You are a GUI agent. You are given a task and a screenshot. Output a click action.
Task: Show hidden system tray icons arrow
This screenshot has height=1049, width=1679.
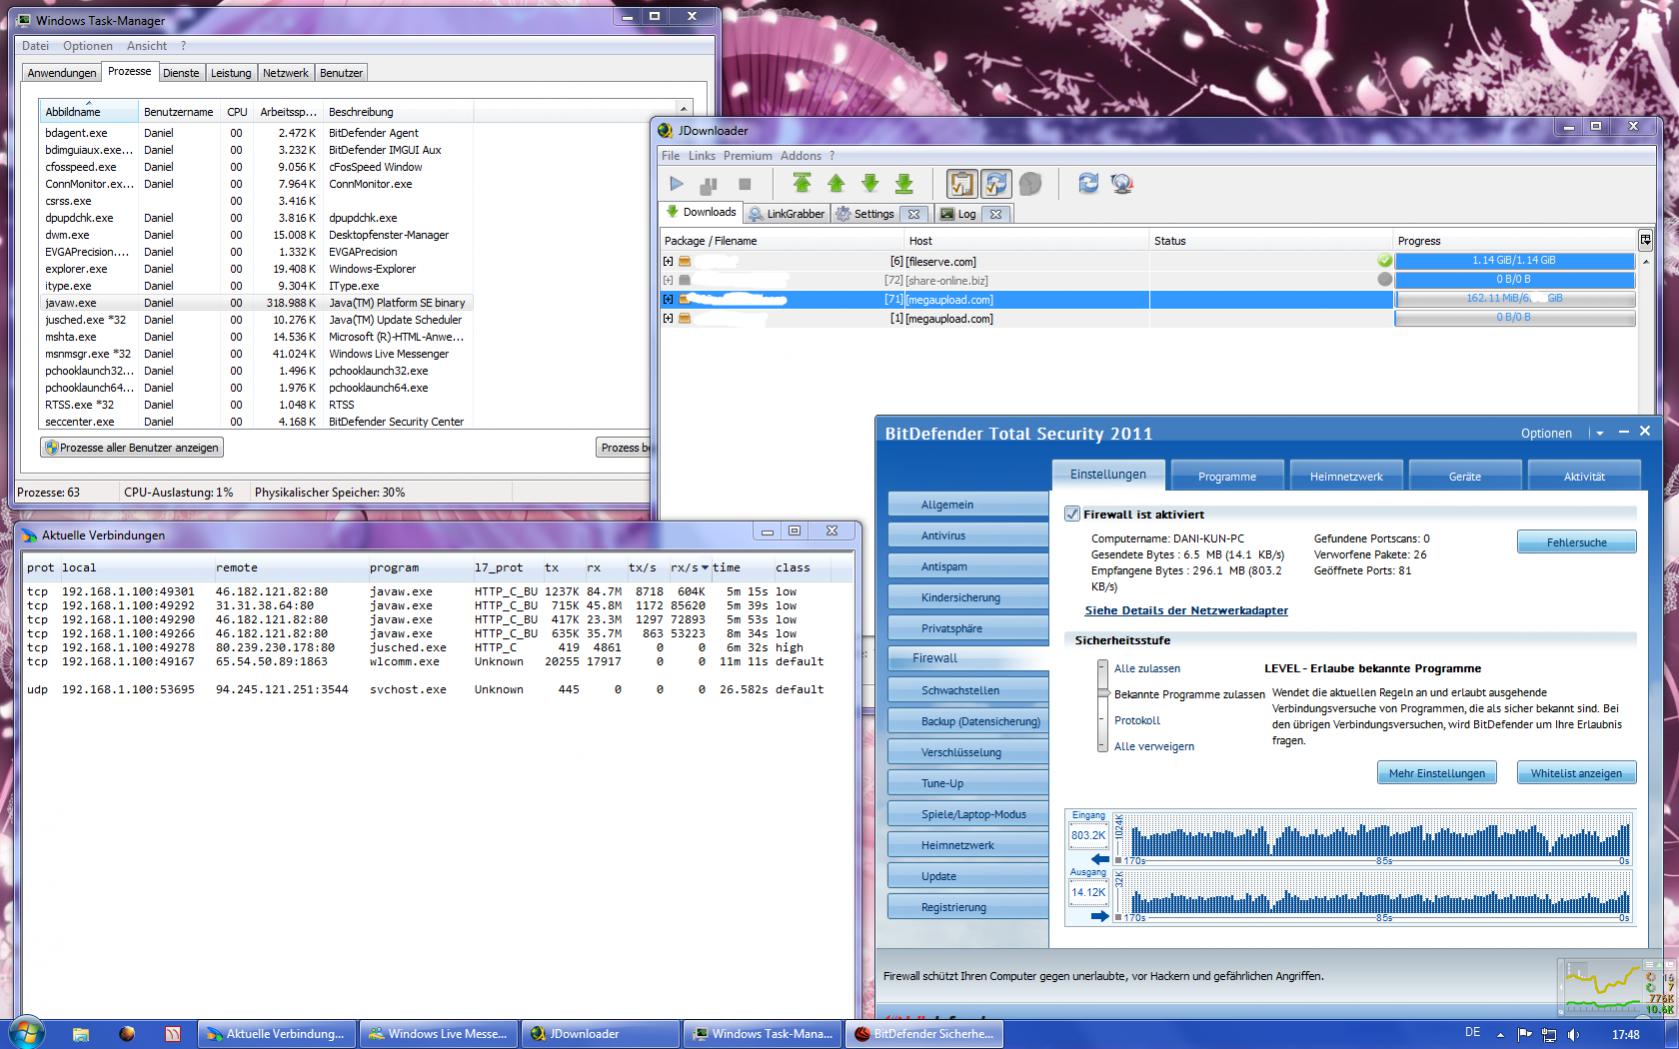(1500, 1035)
